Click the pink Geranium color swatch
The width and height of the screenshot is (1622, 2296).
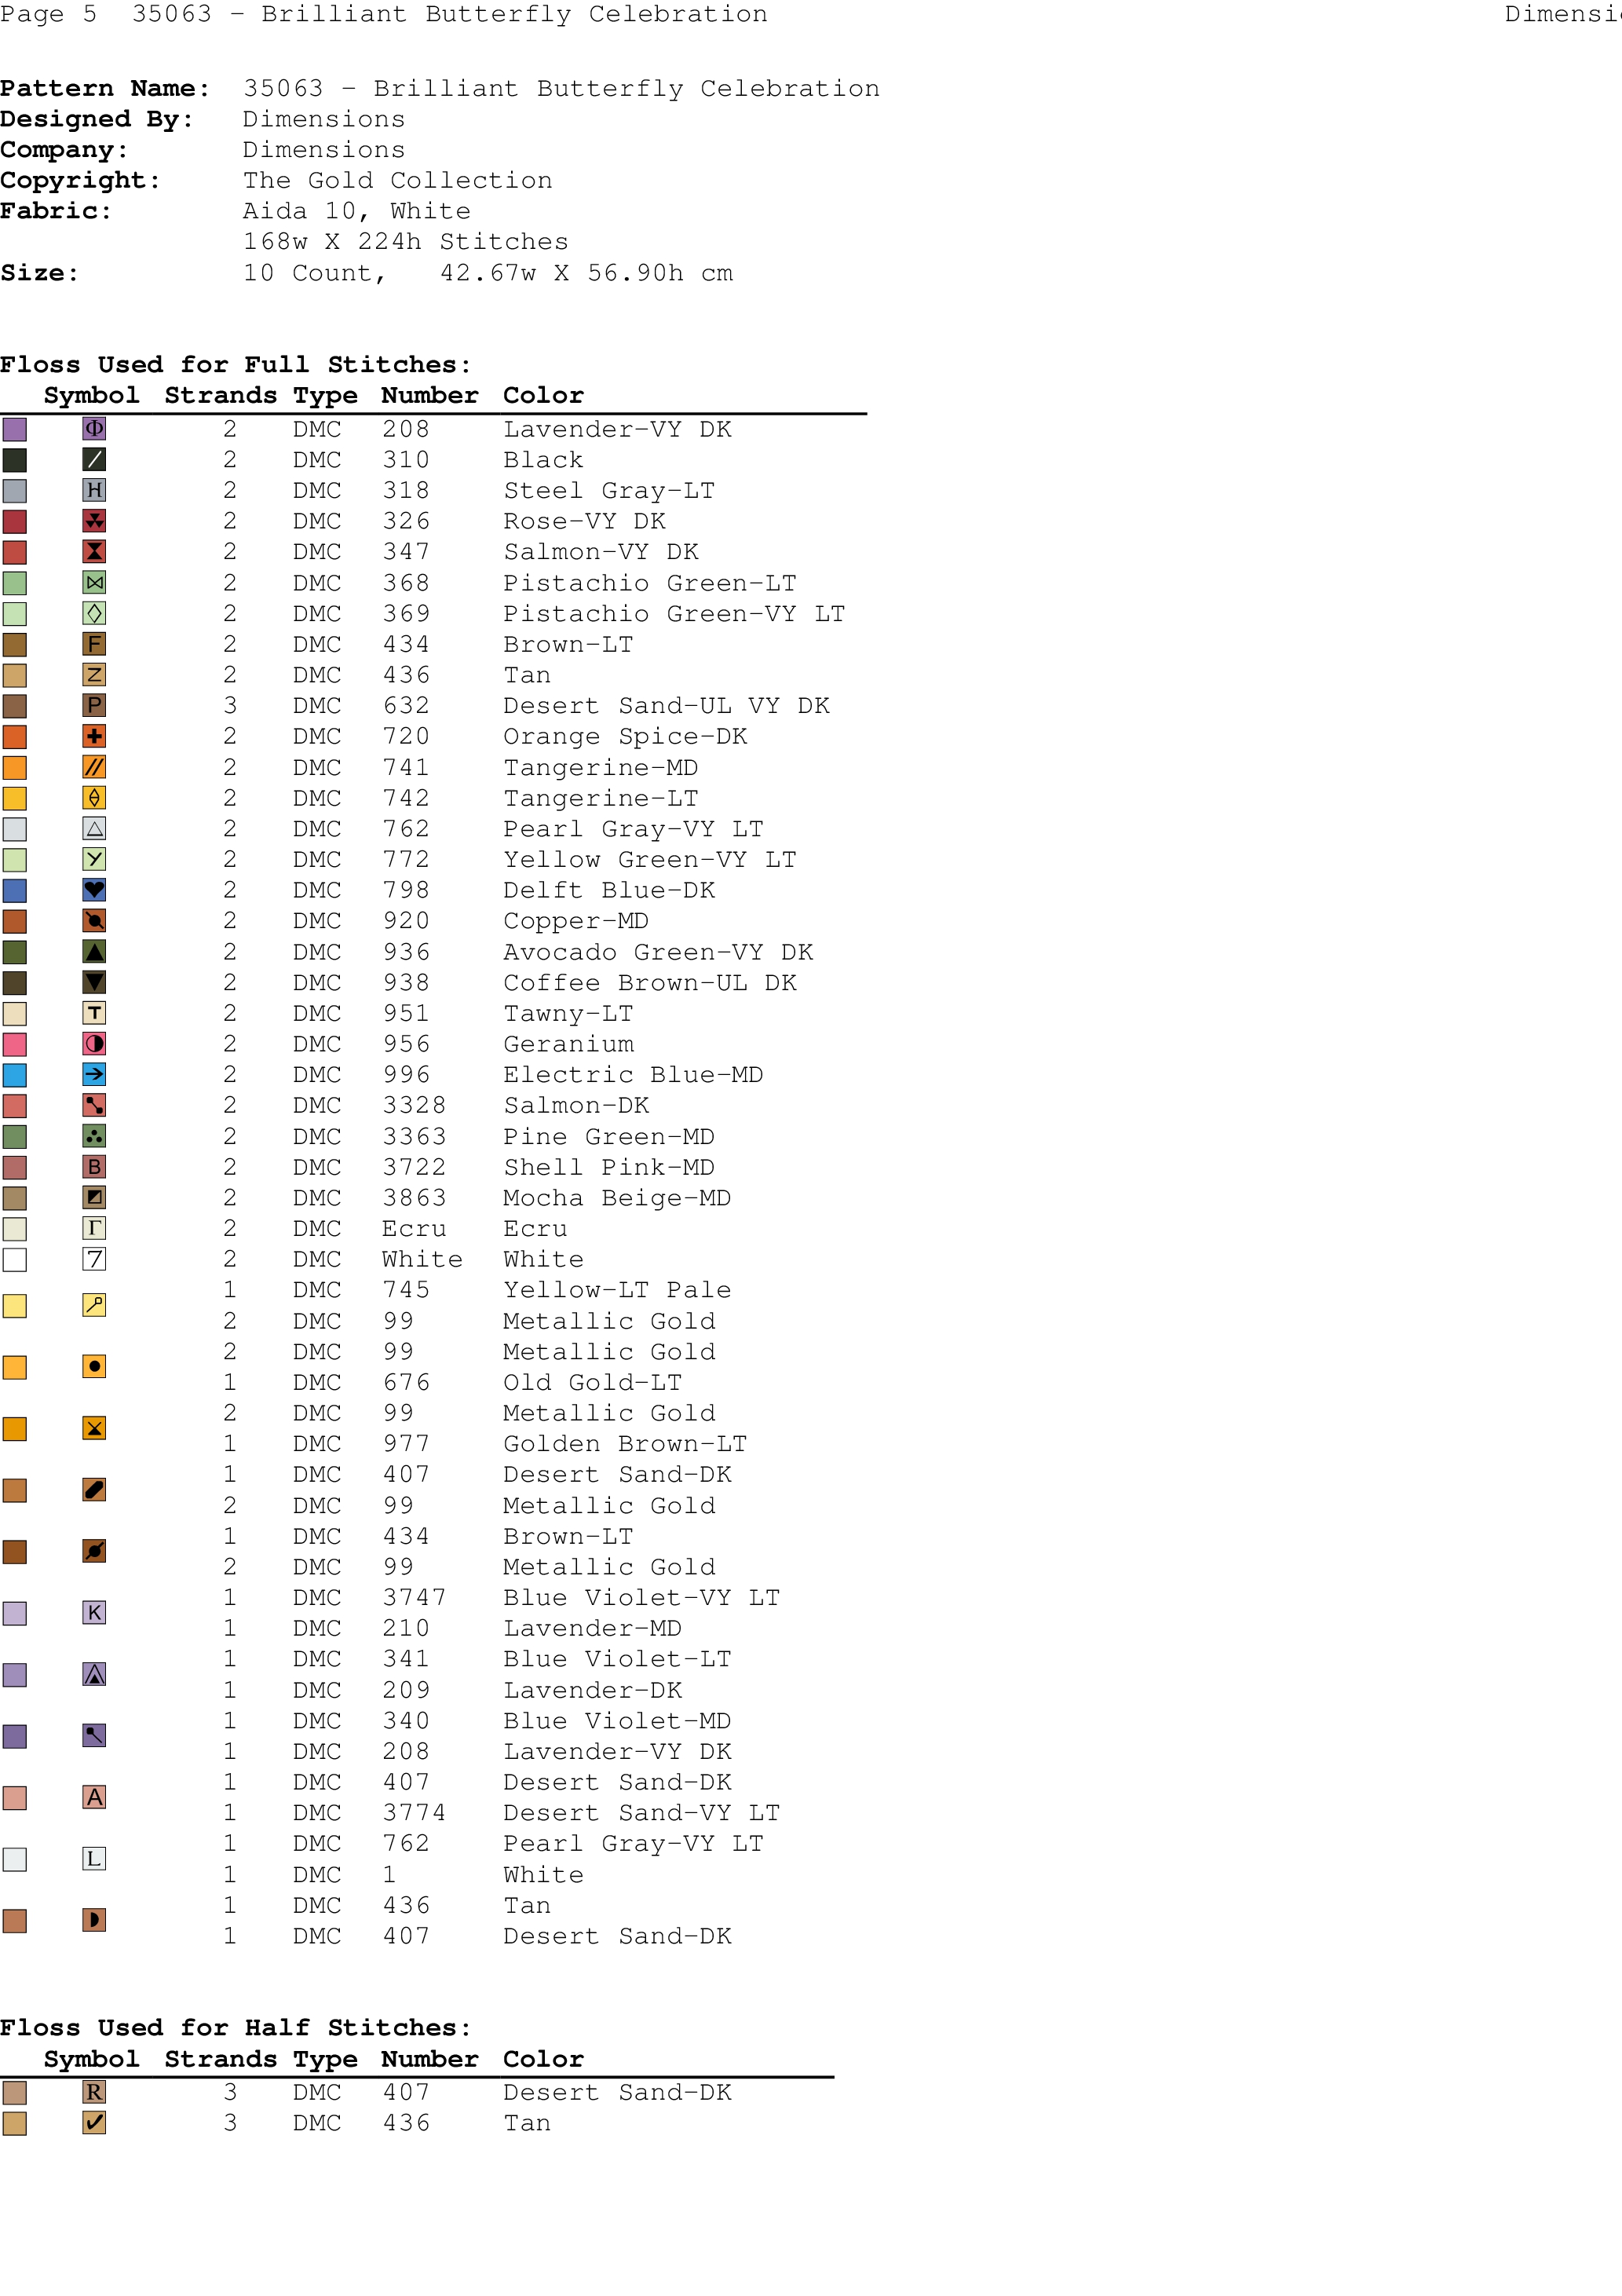tap(15, 1044)
